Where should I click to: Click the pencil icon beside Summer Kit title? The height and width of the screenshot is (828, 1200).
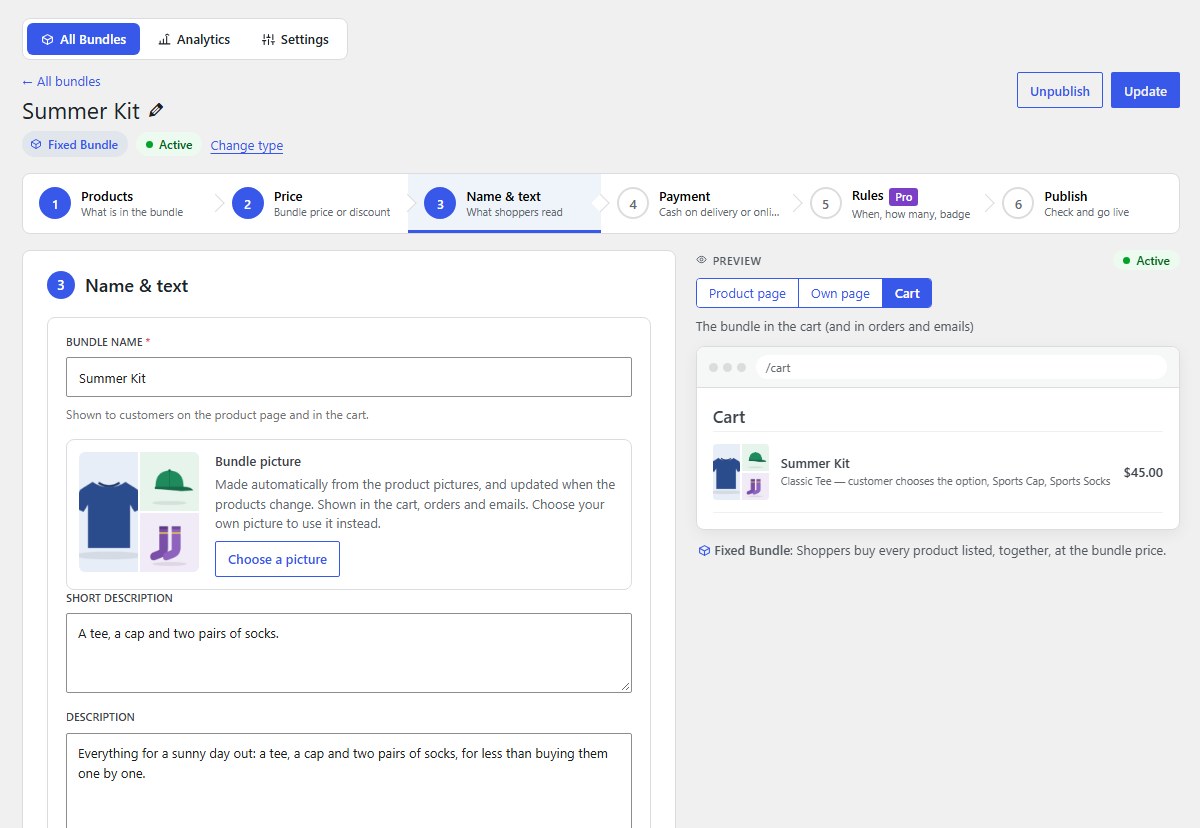point(156,110)
